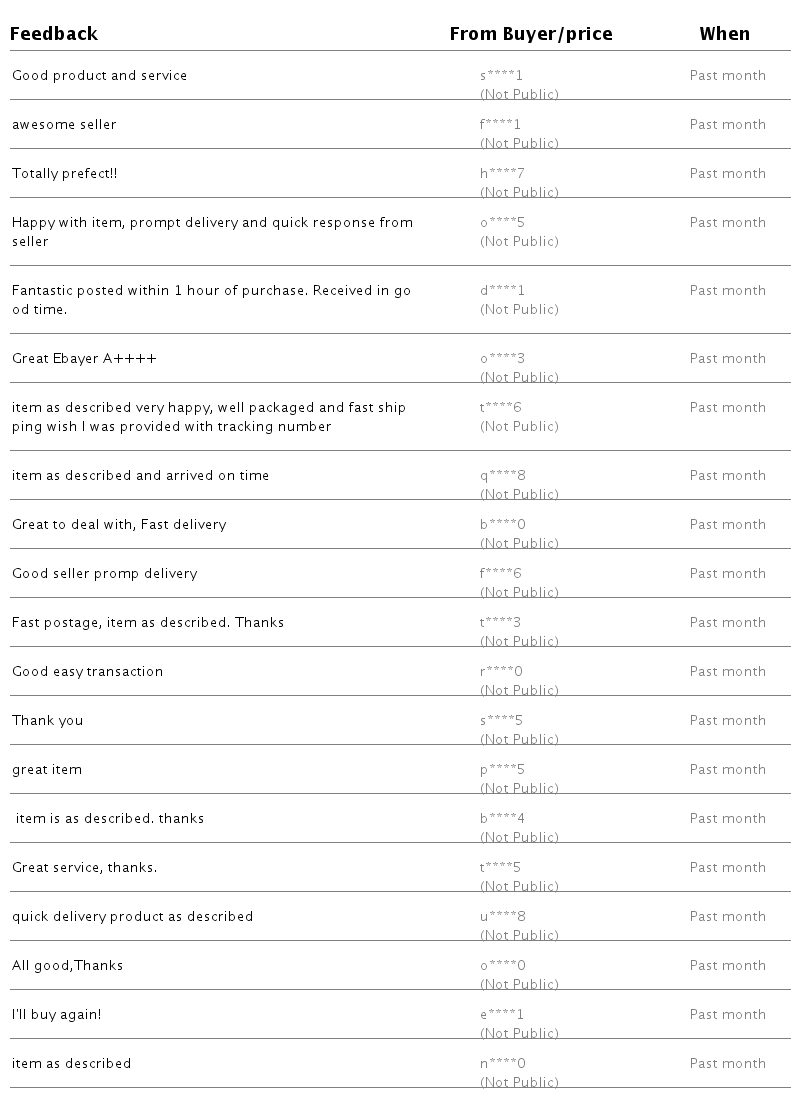Click the 'I'll buy again!' feedback
Image resolution: width=800 pixels, height=1107 pixels.
point(56,1015)
